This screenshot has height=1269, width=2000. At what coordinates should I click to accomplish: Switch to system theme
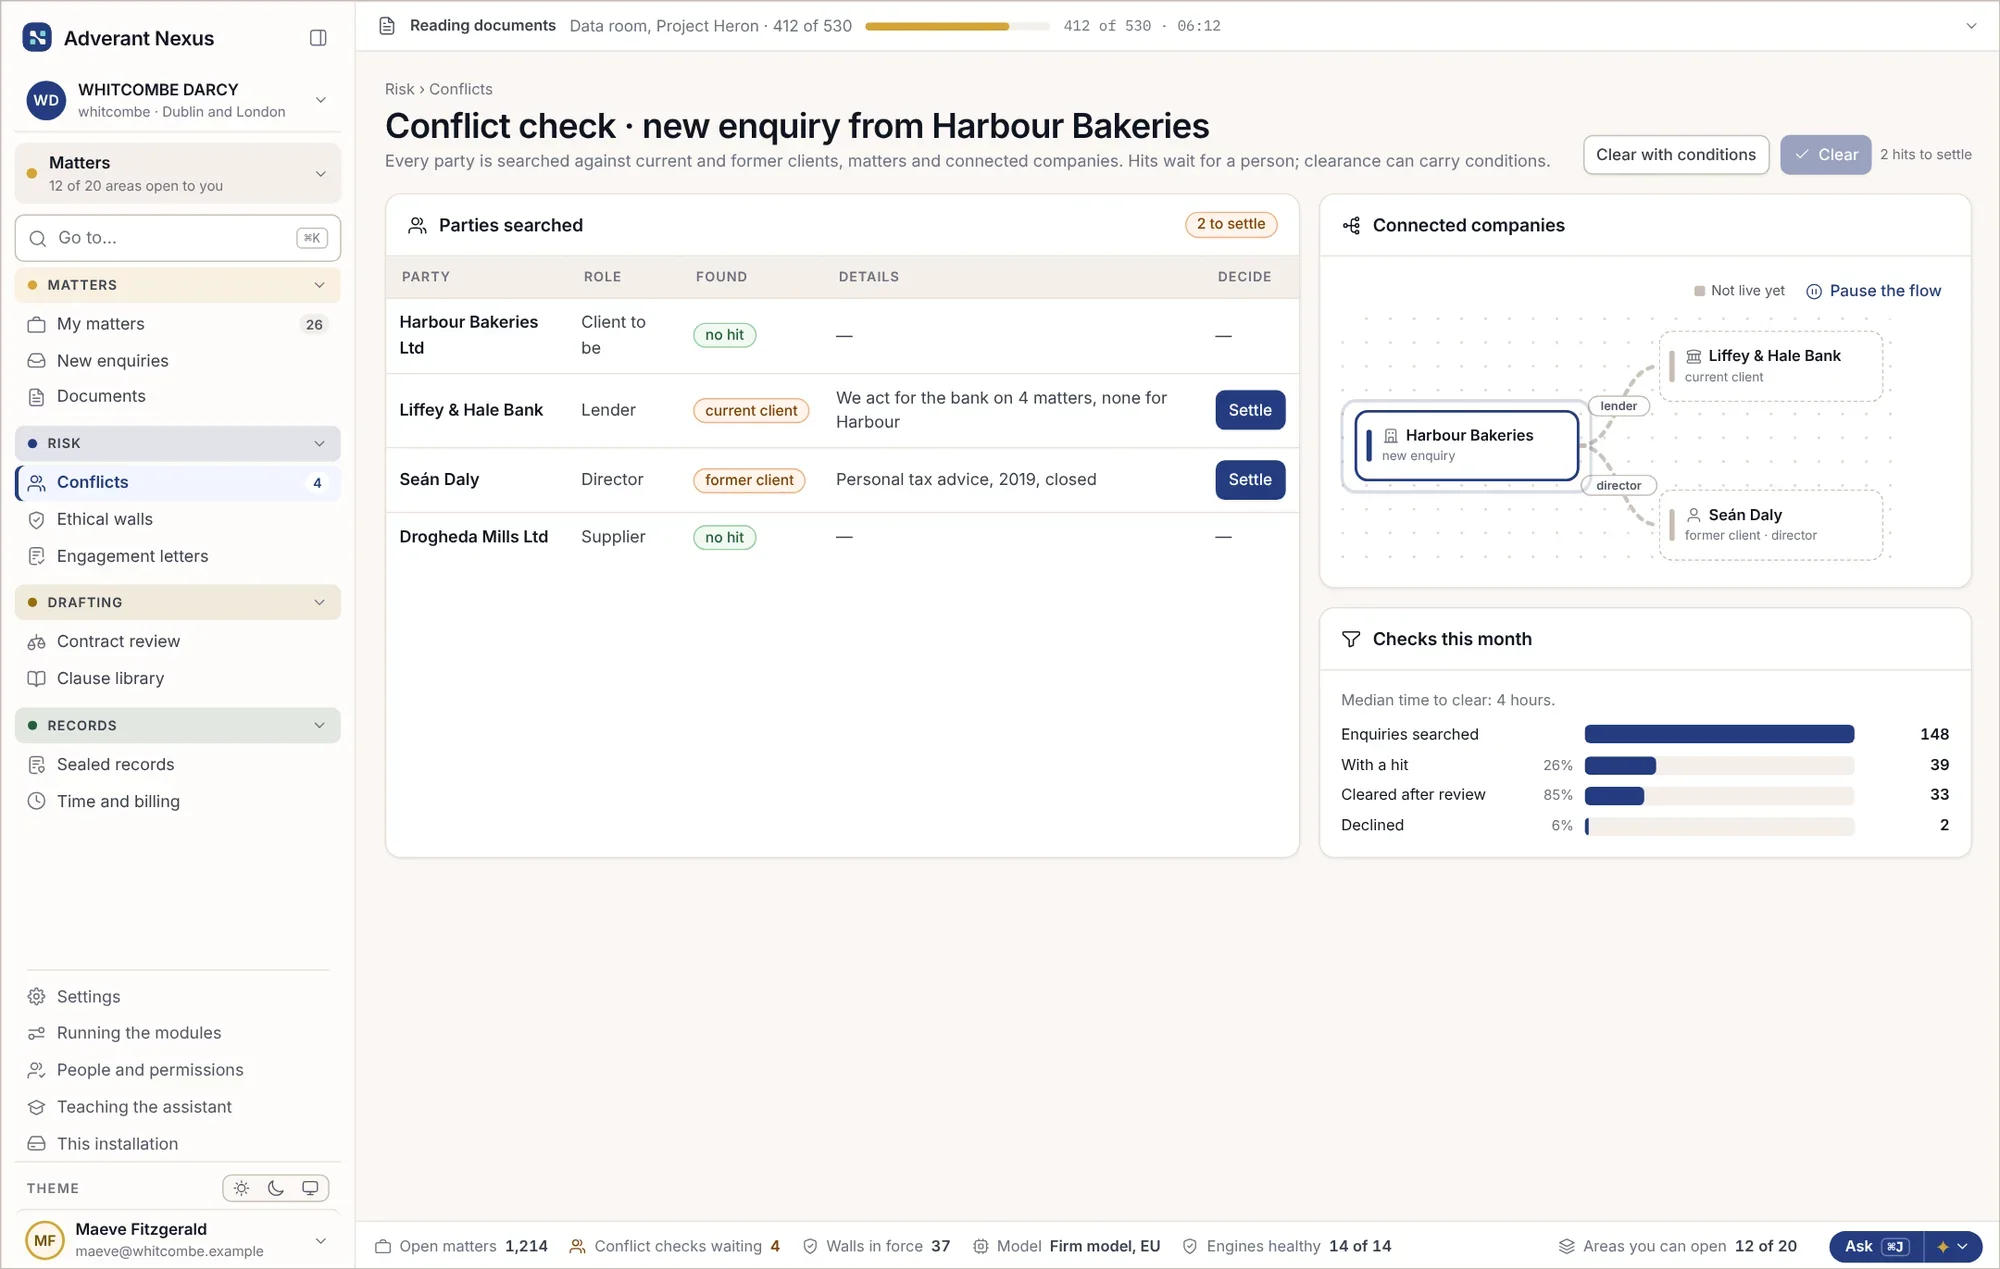pyautogui.click(x=311, y=1188)
